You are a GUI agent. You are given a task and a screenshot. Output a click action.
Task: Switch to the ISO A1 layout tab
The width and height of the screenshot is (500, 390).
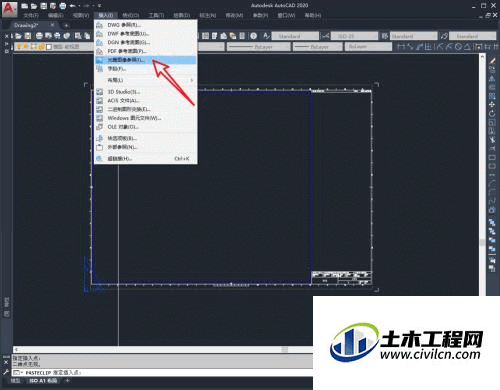[x=43, y=381]
